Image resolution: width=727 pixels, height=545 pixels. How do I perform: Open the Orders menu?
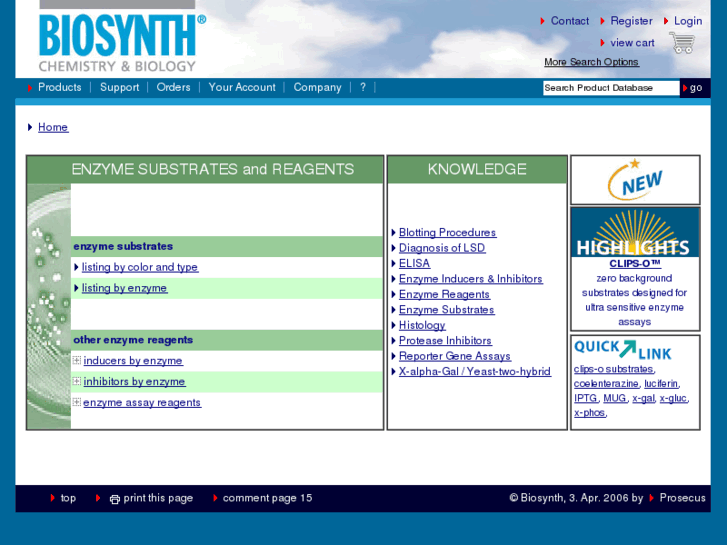[x=173, y=87]
